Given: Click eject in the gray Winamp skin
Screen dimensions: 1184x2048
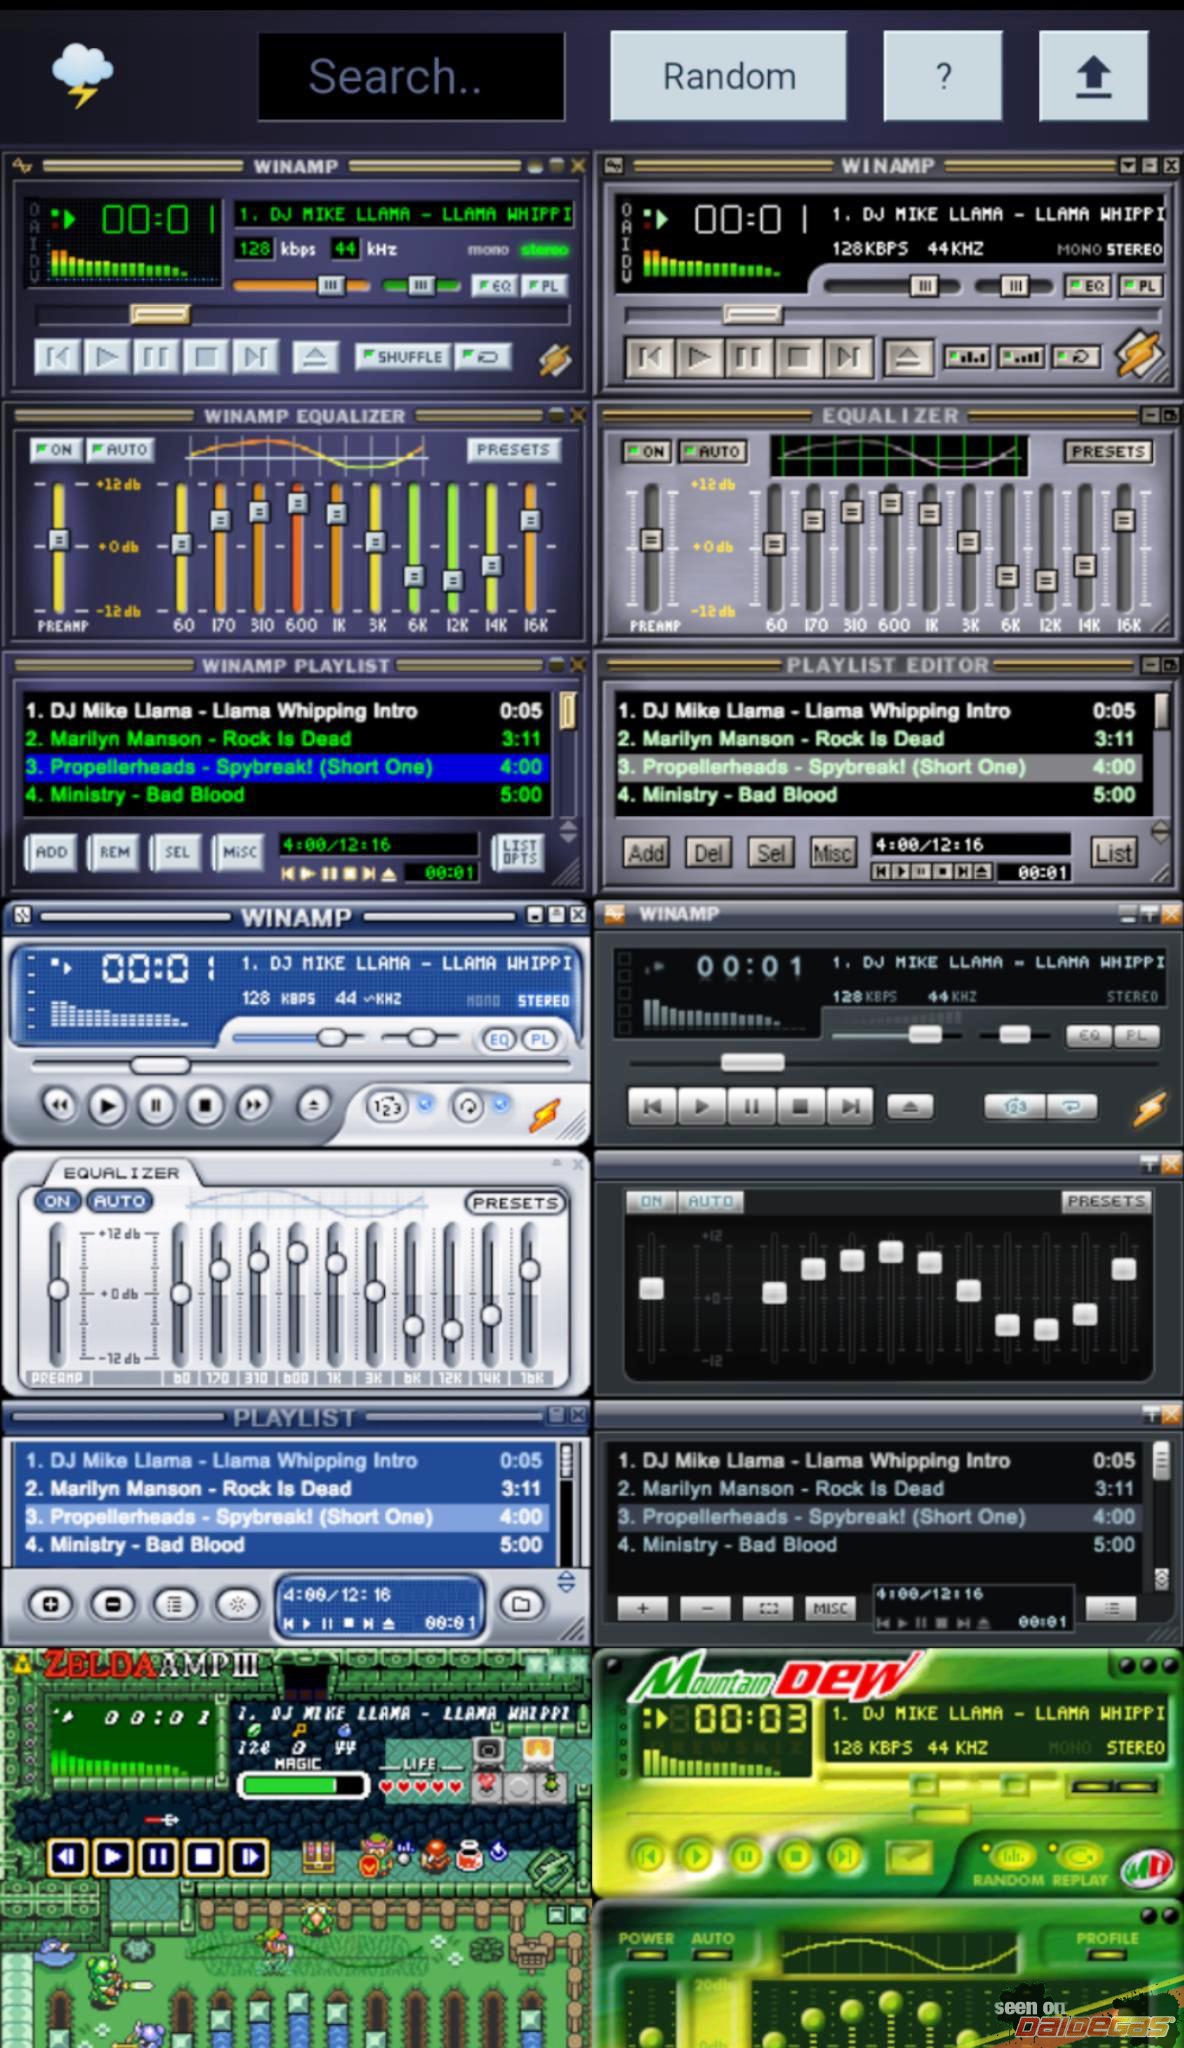Looking at the screenshot, I should pos(908,357).
